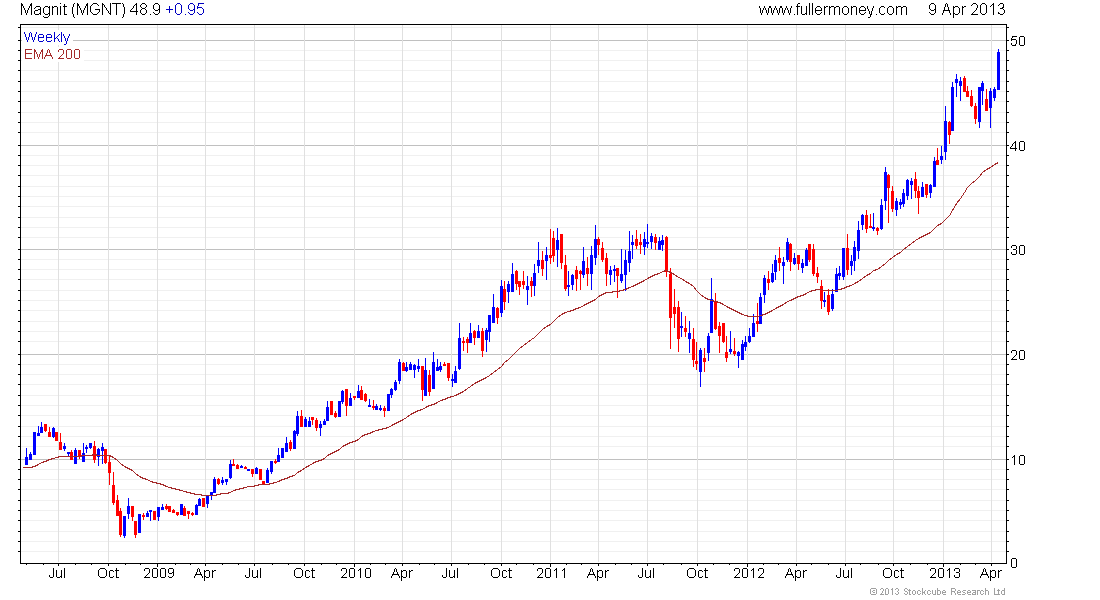This screenshot has width=1100, height=600.
Task: Click the y-axis label 40
Action: pos(1018,146)
